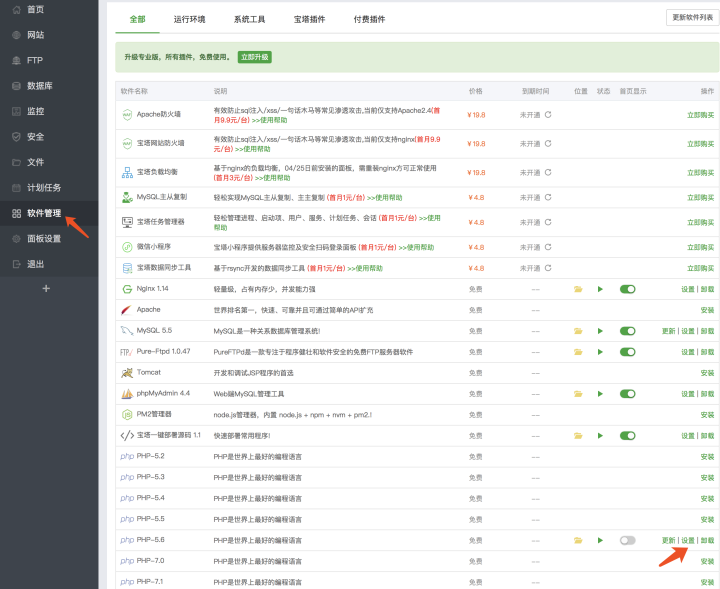
Task: Open 使用帮助 link for 宝塔数据同步工具
Action: (x=365, y=269)
